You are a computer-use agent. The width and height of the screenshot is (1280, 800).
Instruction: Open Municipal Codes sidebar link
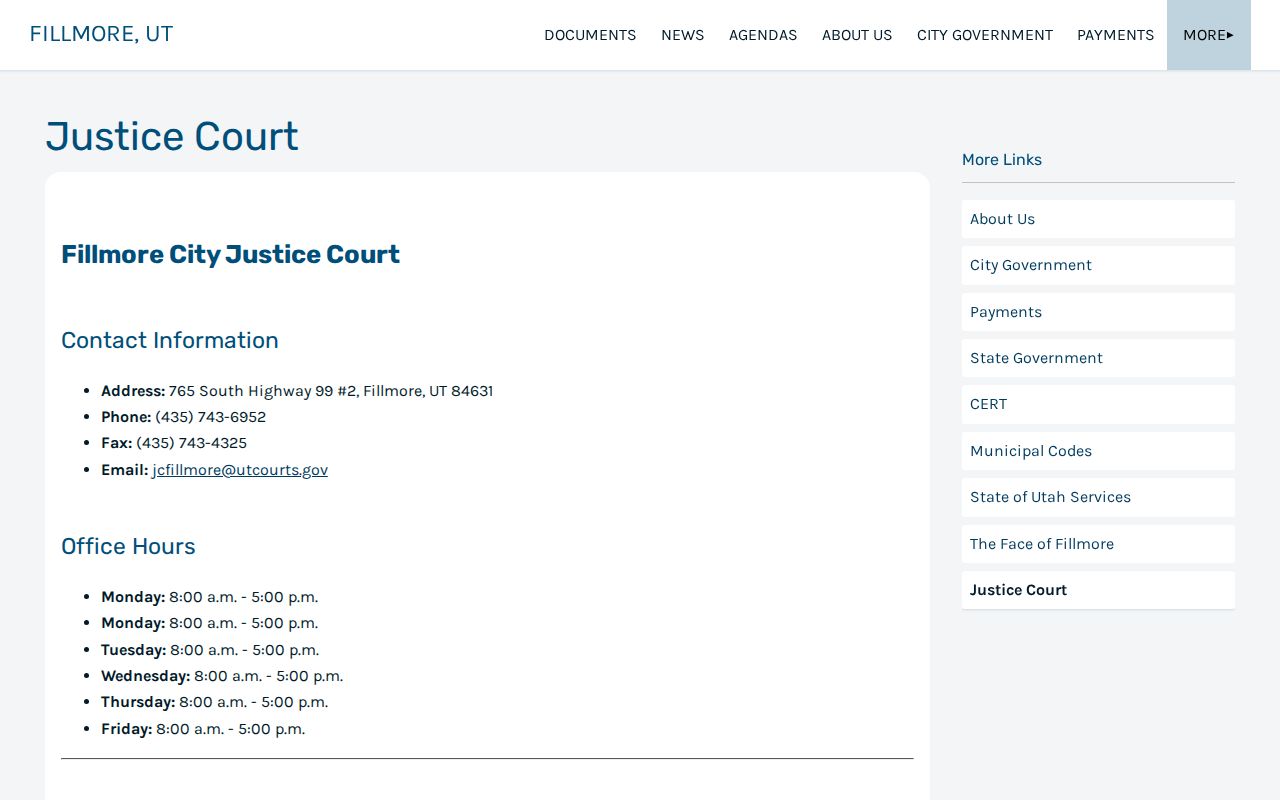coord(1098,451)
